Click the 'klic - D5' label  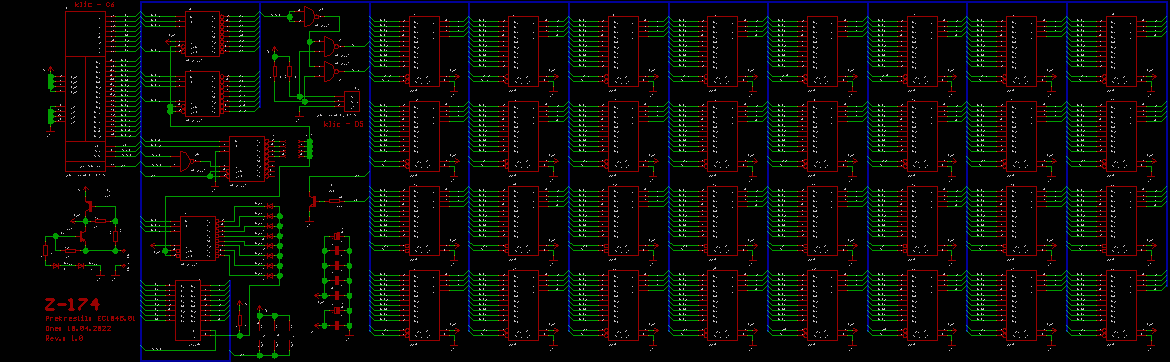point(342,125)
